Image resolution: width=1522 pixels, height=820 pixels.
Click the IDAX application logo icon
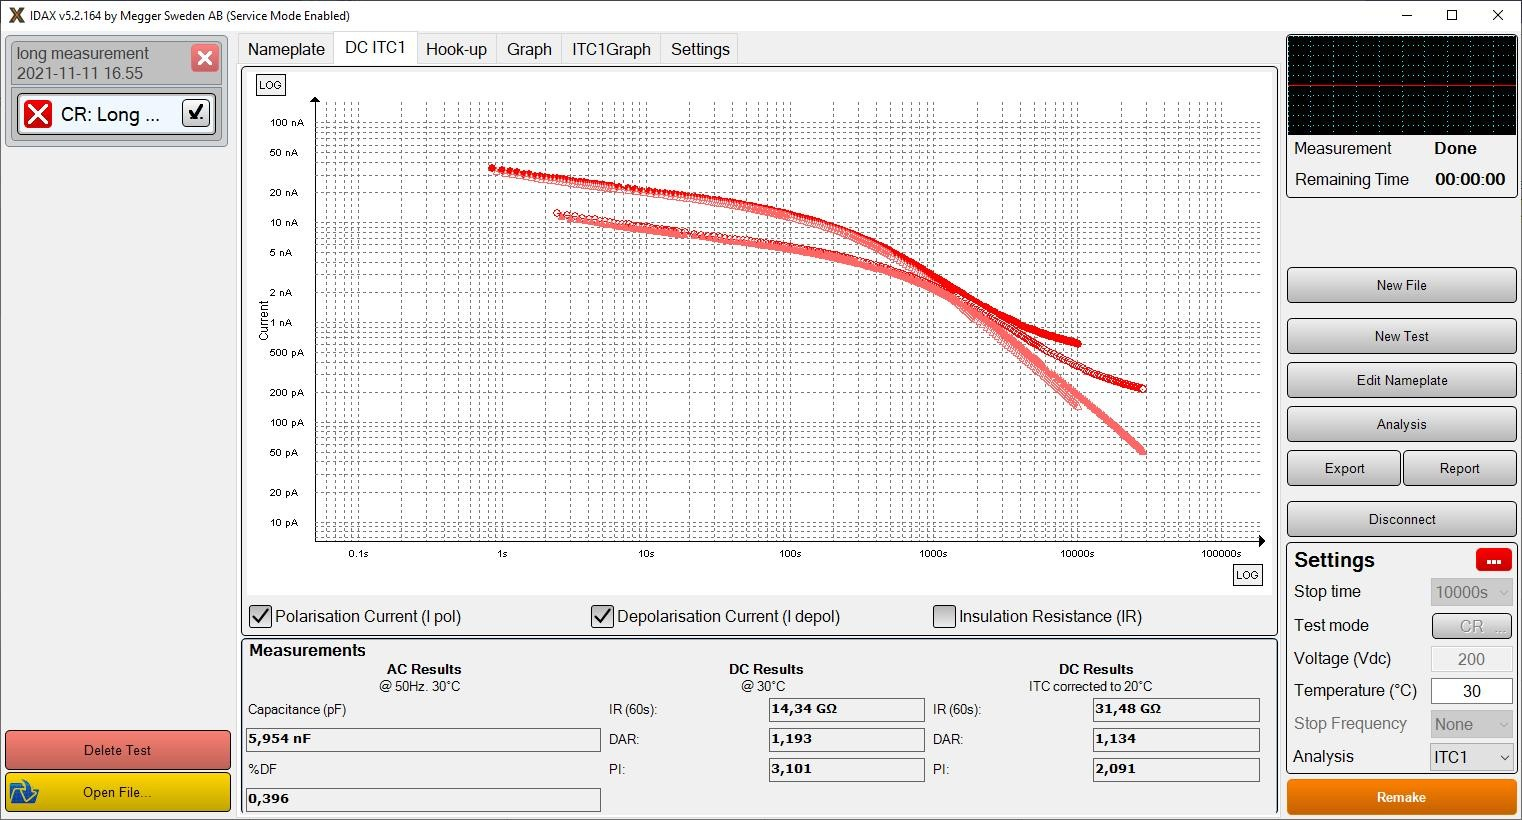pos(15,15)
